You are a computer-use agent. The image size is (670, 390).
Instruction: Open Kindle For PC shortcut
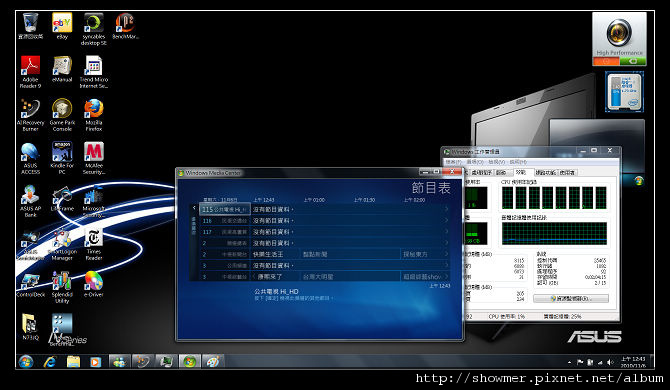(62, 158)
